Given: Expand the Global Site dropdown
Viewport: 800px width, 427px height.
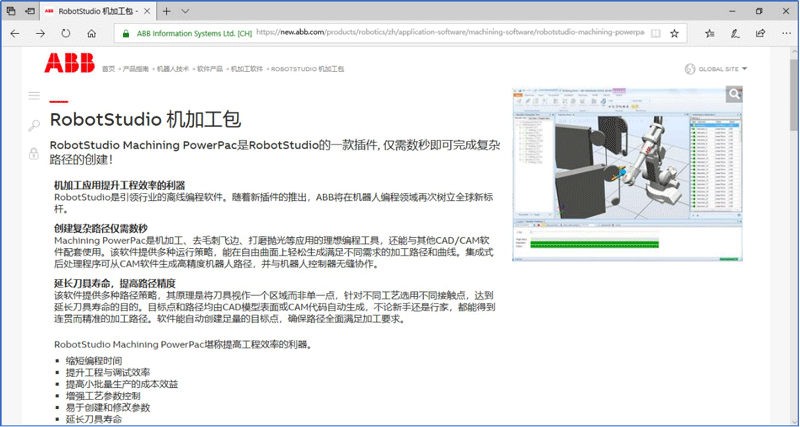Looking at the screenshot, I should click(716, 69).
